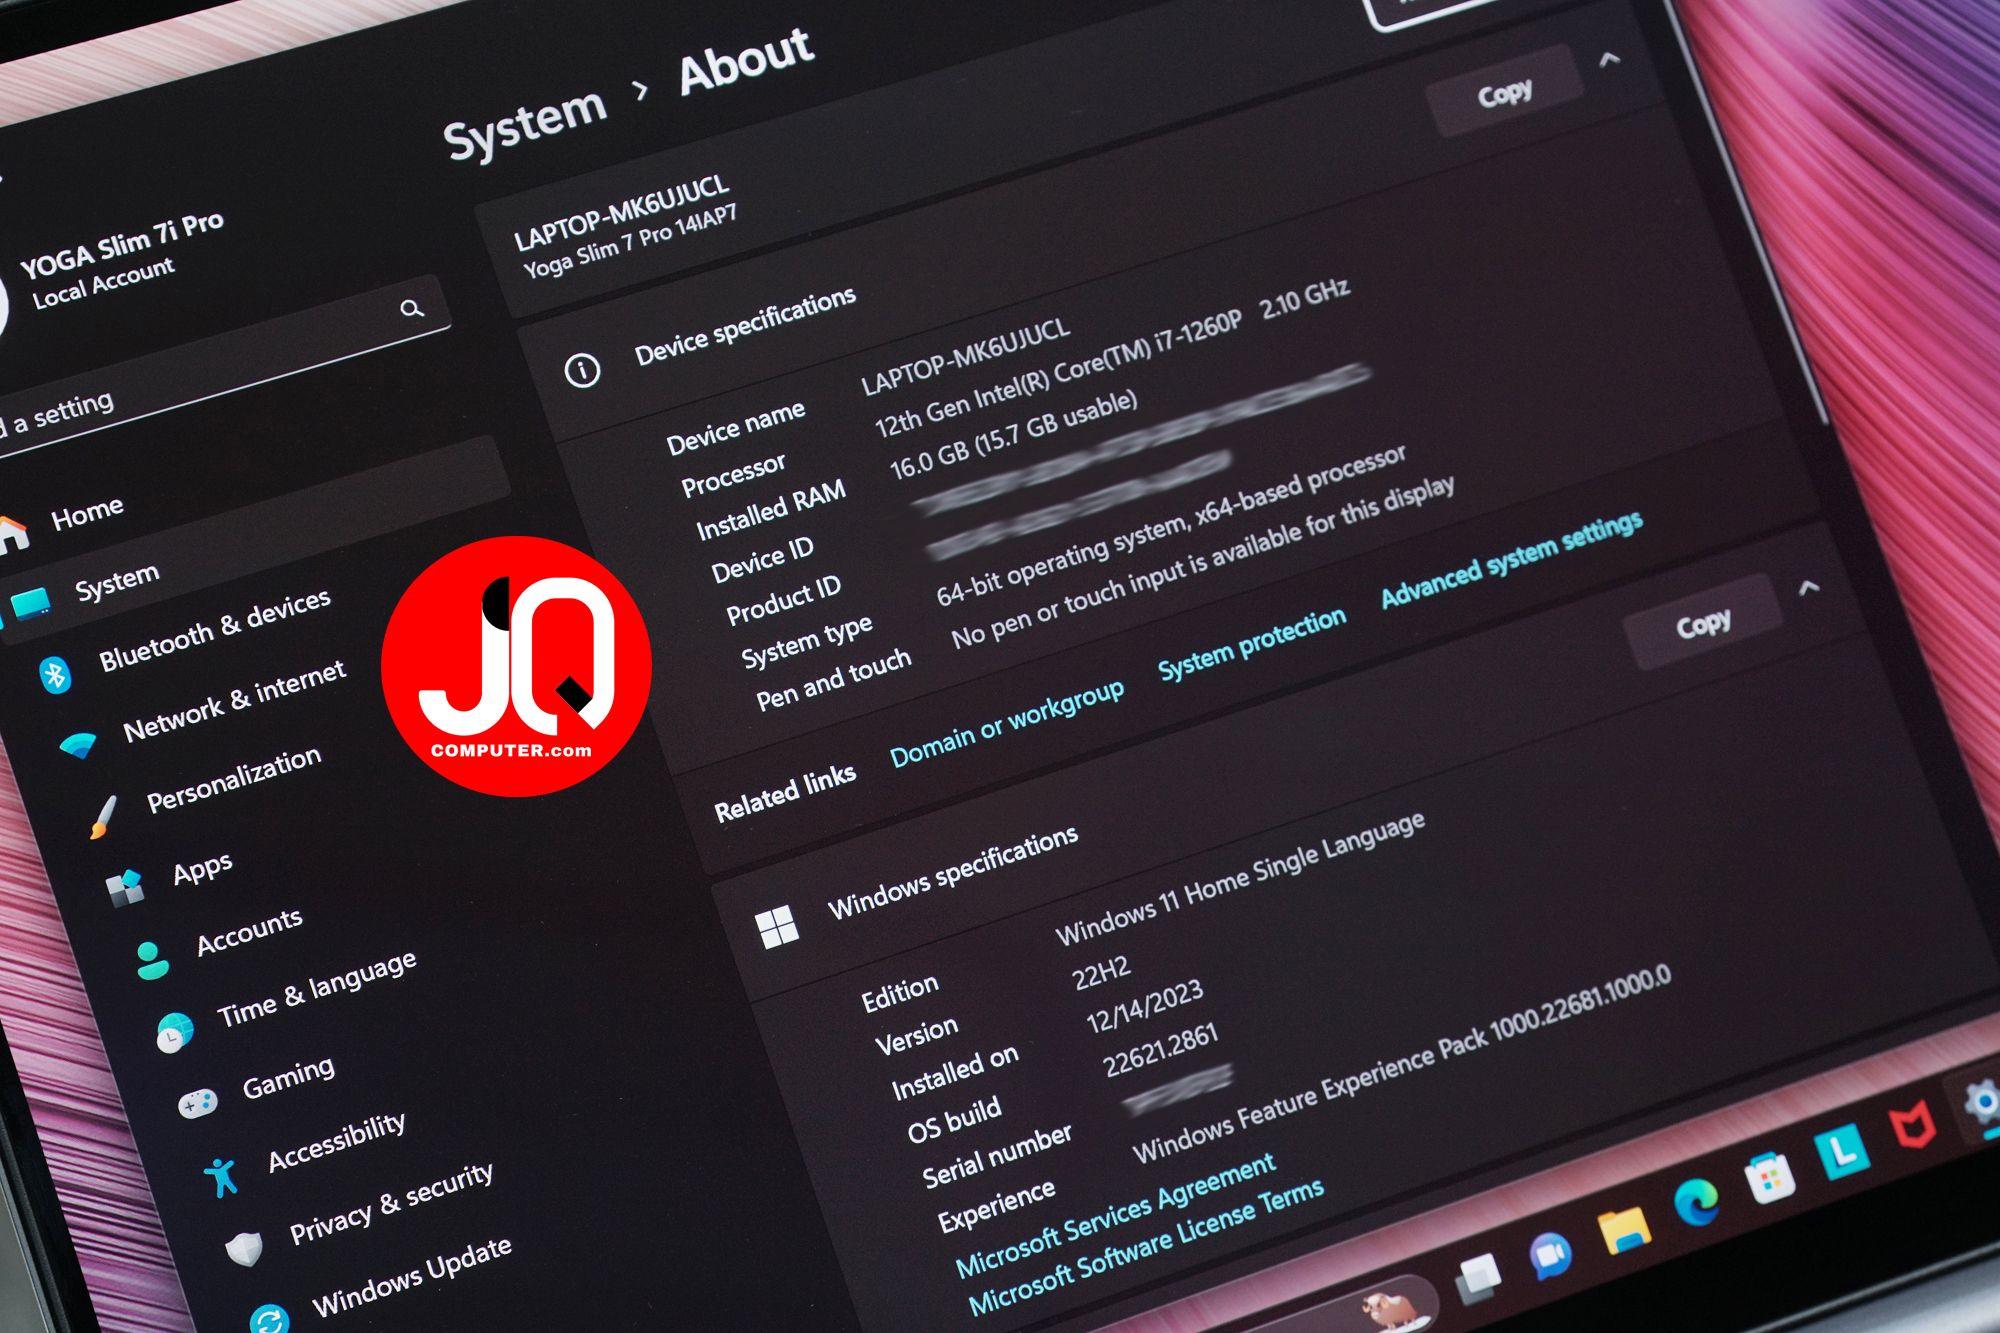Open the Apps sidebar icon
Screen dimensions: 2000x1333
click(x=126, y=887)
